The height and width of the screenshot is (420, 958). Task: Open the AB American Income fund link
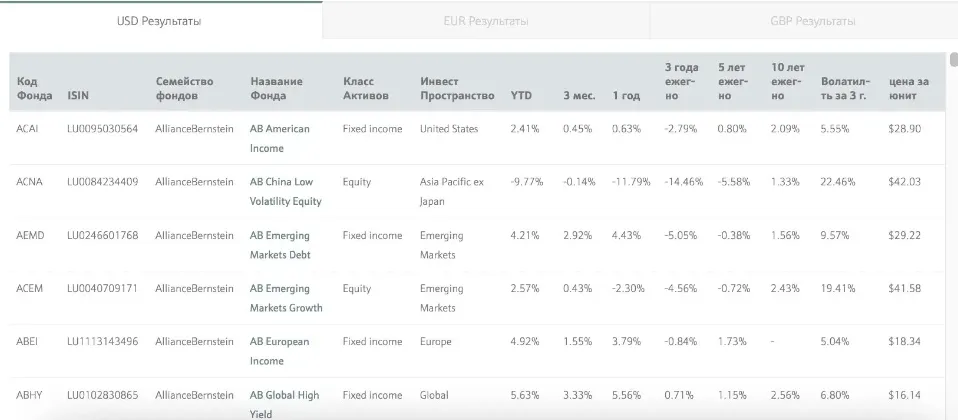pyautogui.click(x=280, y=139)
